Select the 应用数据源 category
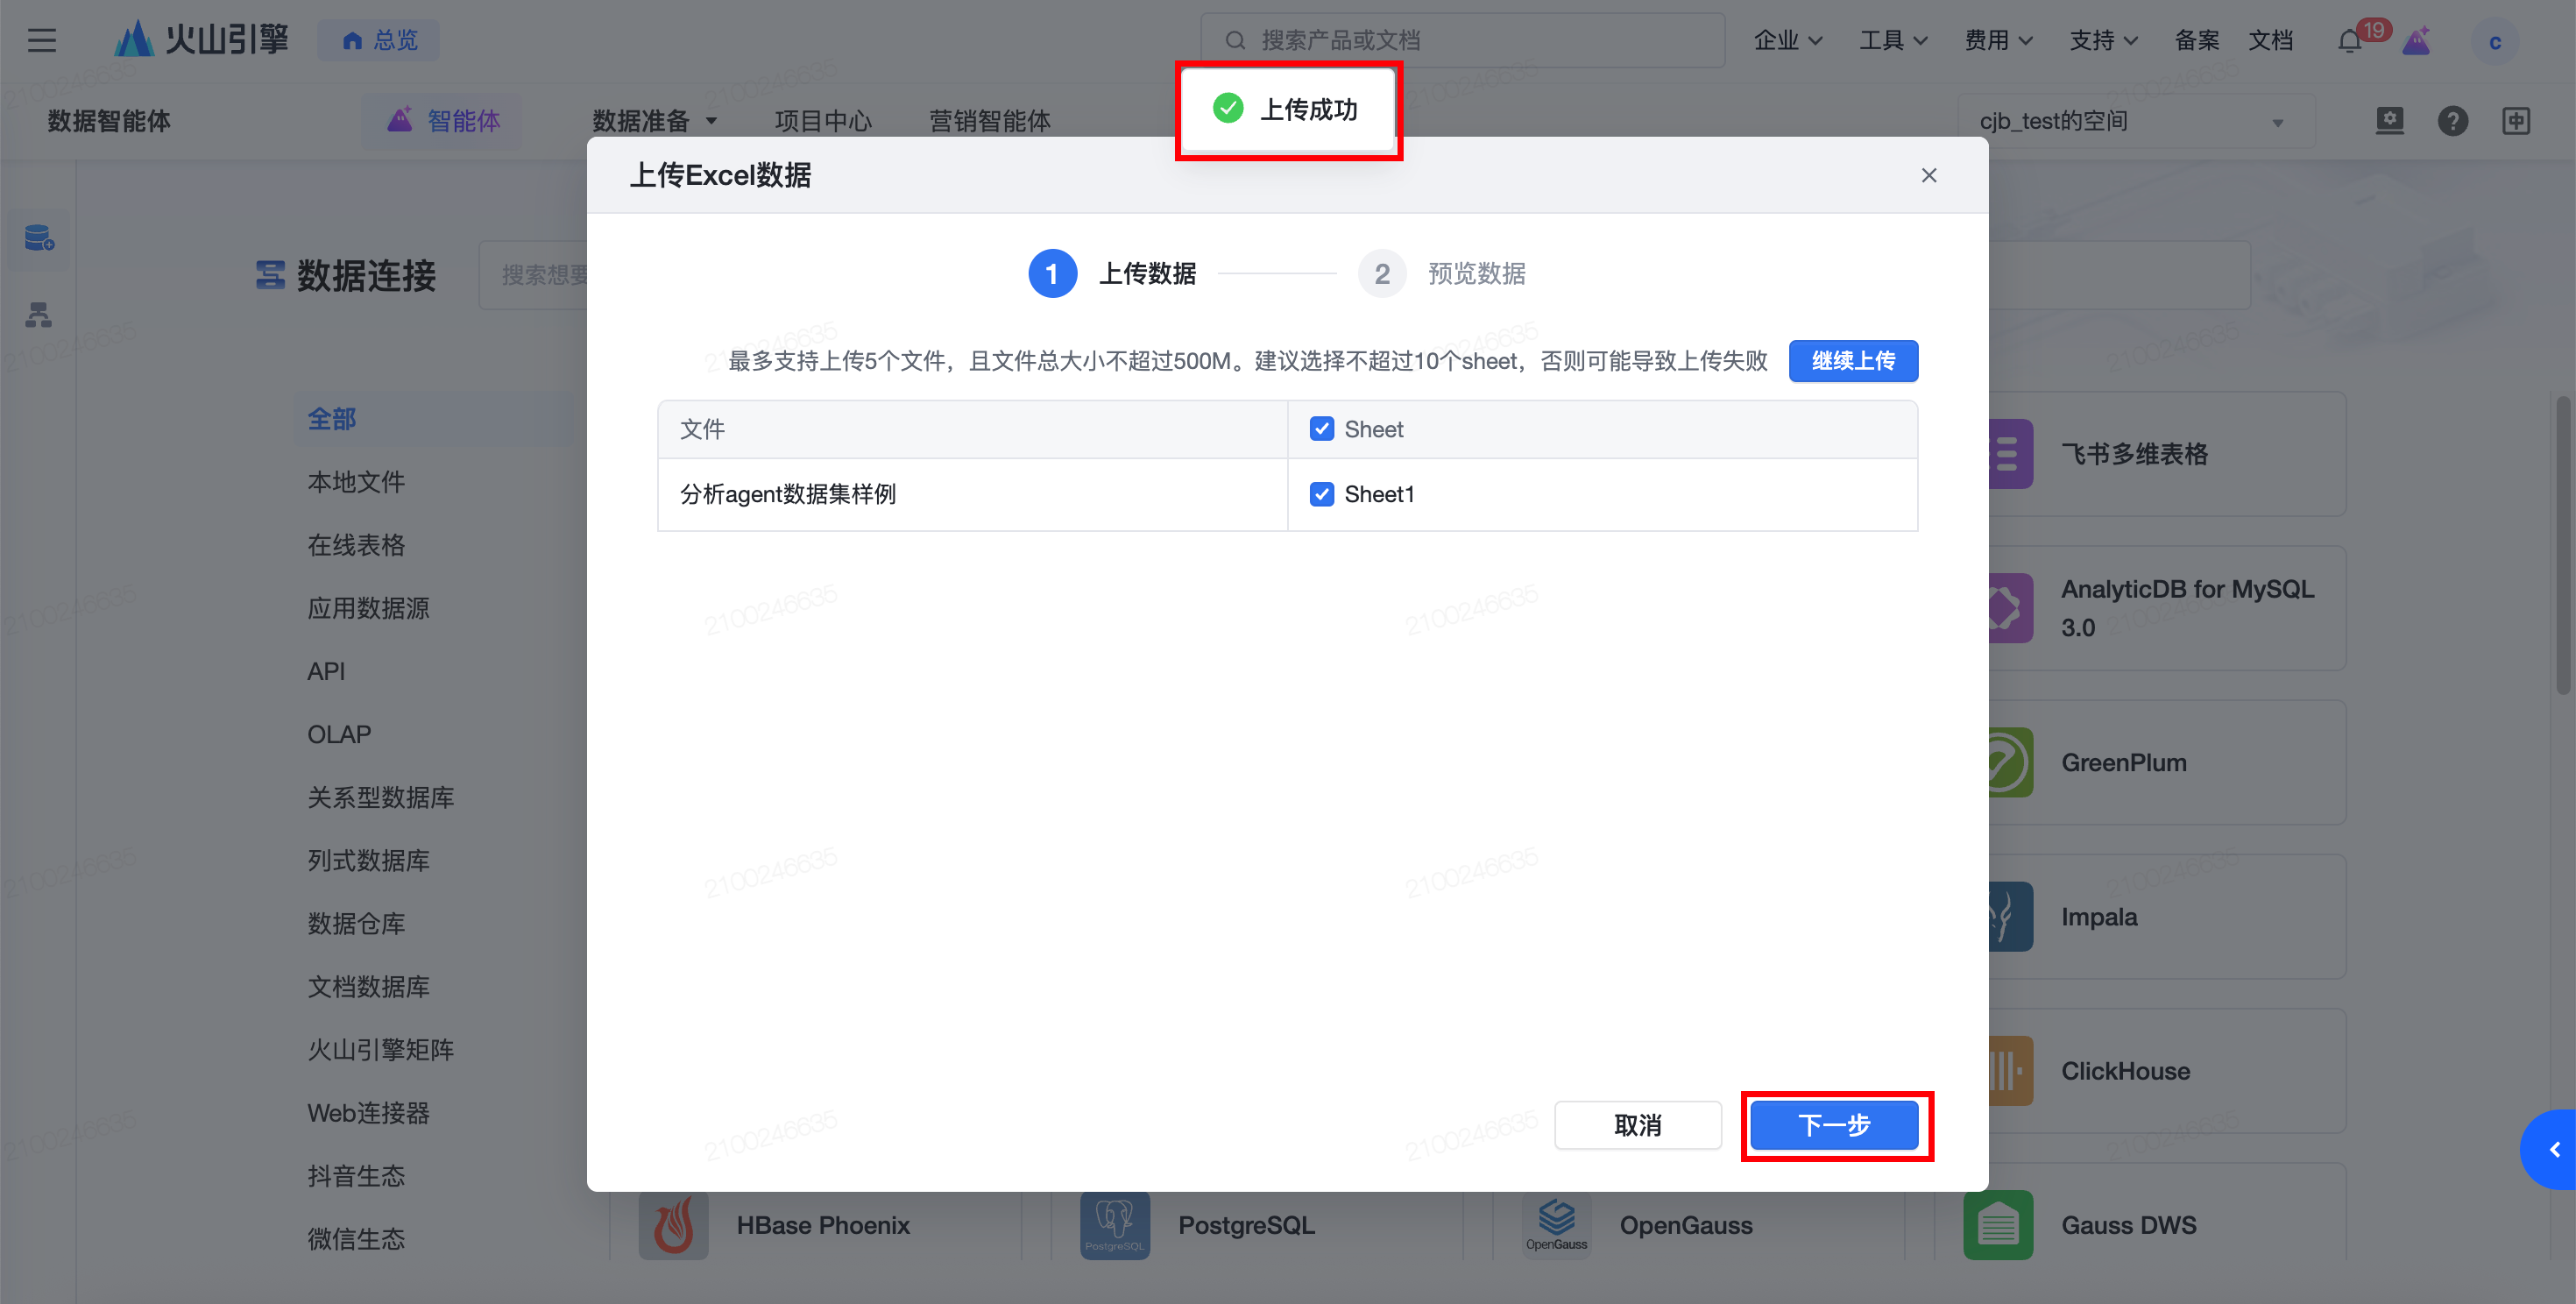 pyautogui.click(x=368, y=608)
